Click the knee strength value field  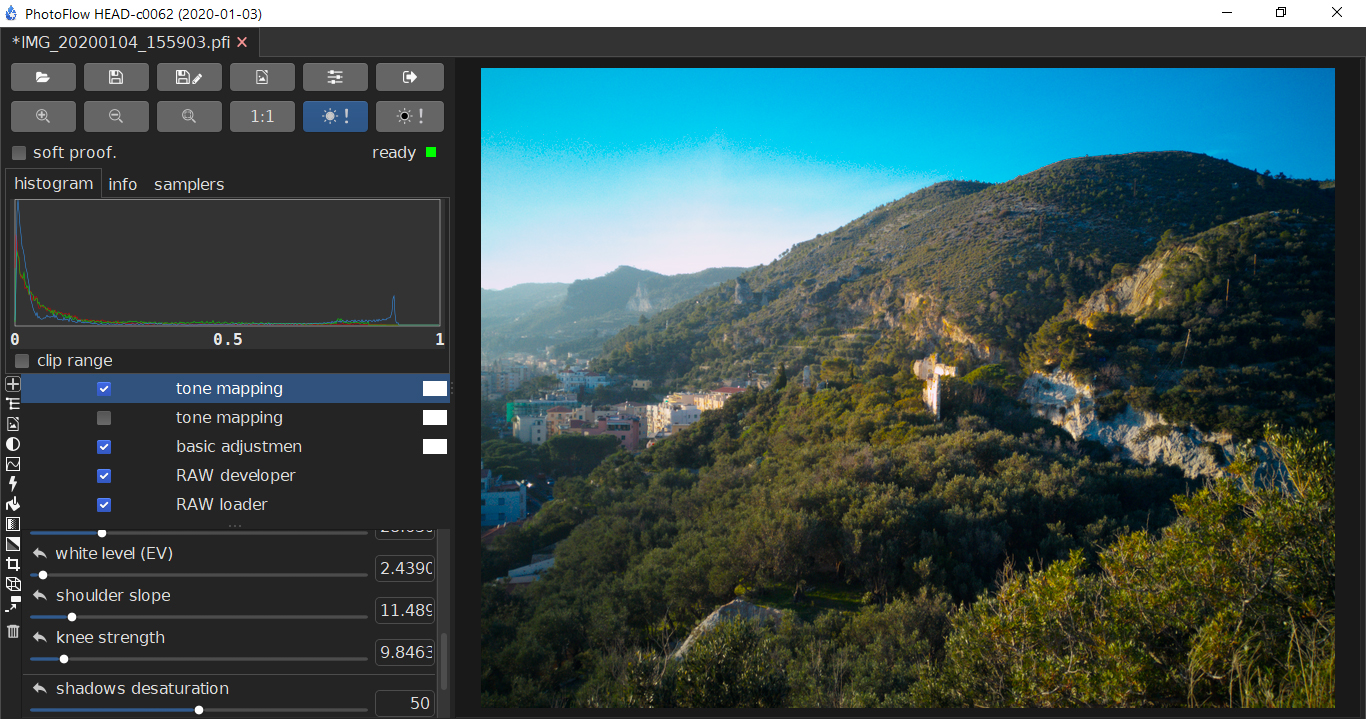click(405, 653)
